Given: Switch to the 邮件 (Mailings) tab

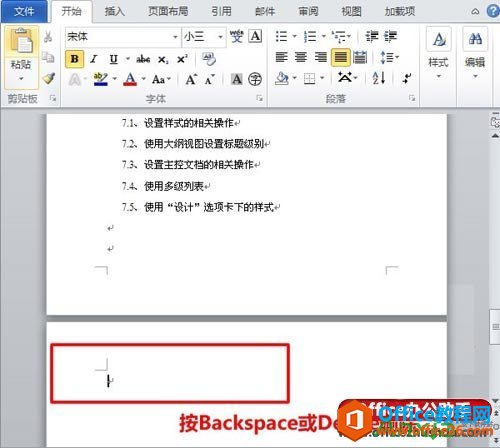Looking at the screenshot, I should click(265, 11).
